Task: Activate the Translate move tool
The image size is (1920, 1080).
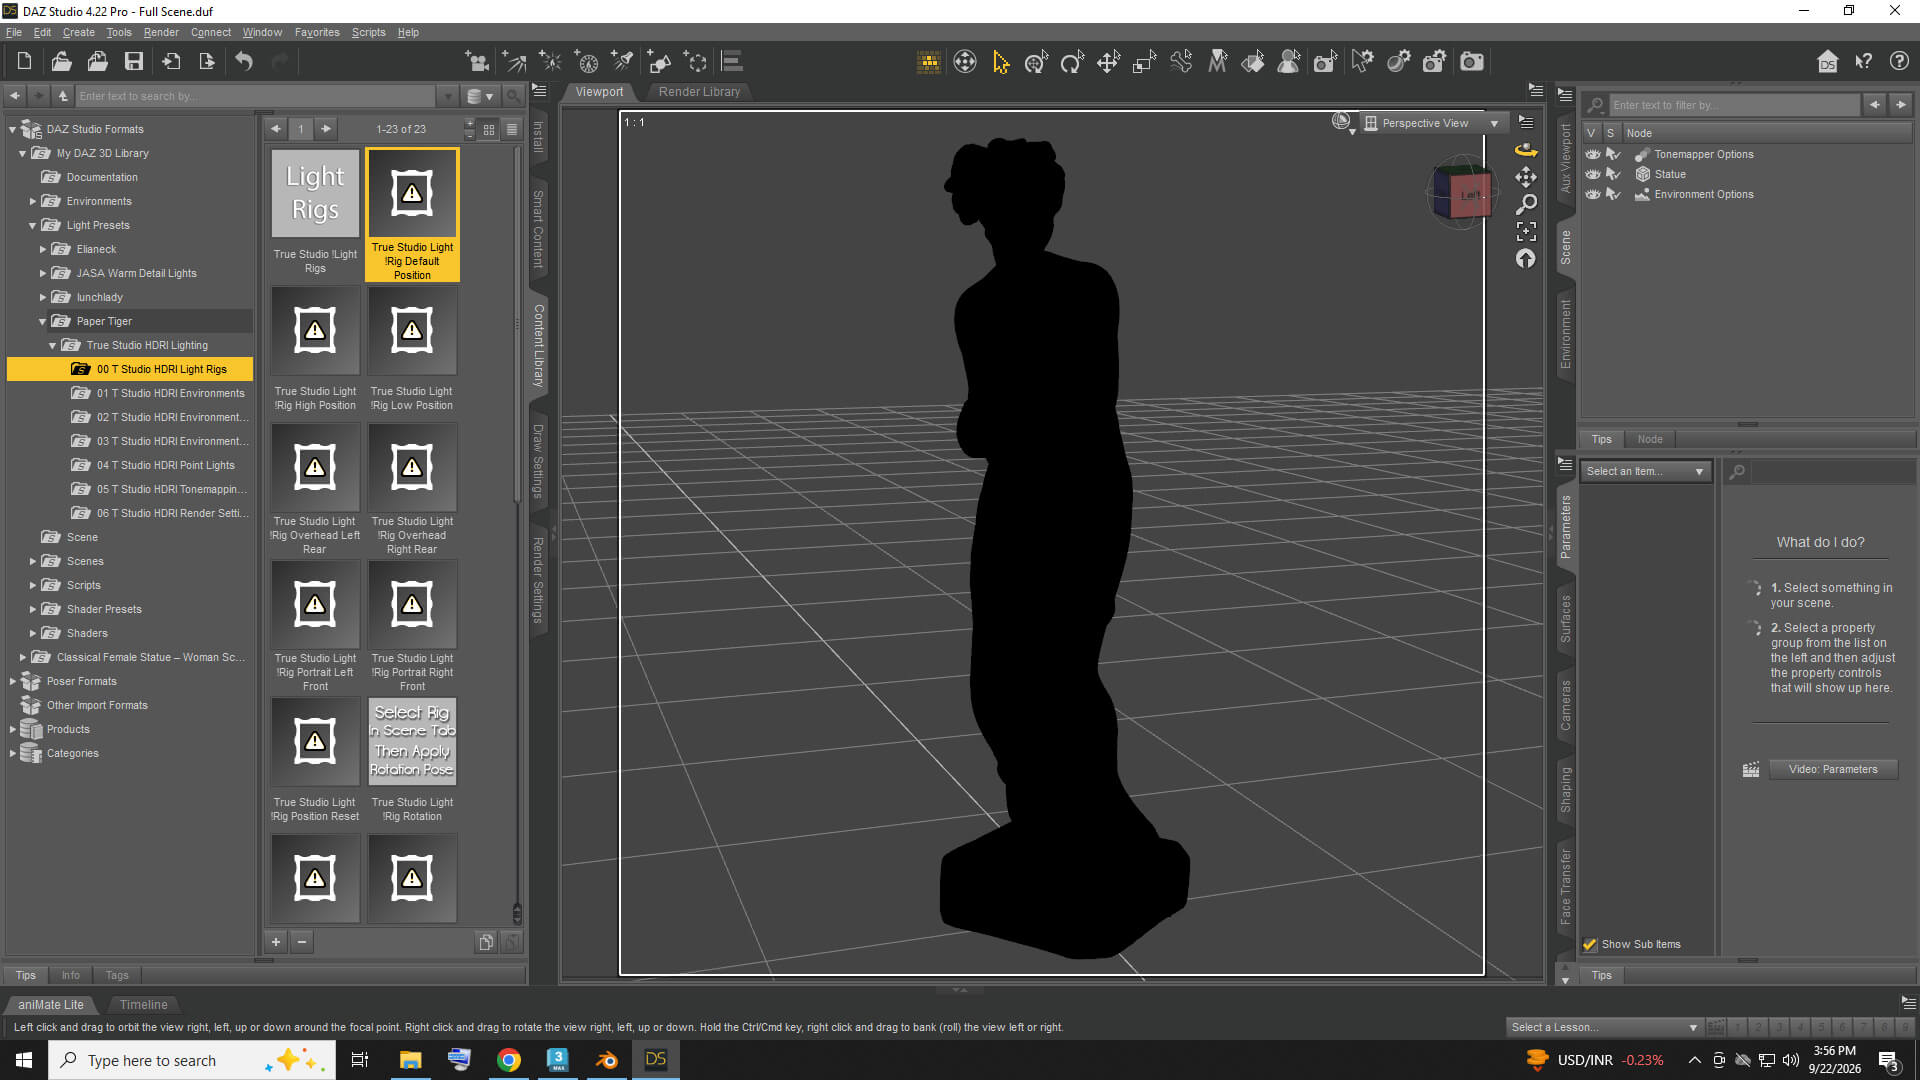Action: click(x=1108, y=62)
